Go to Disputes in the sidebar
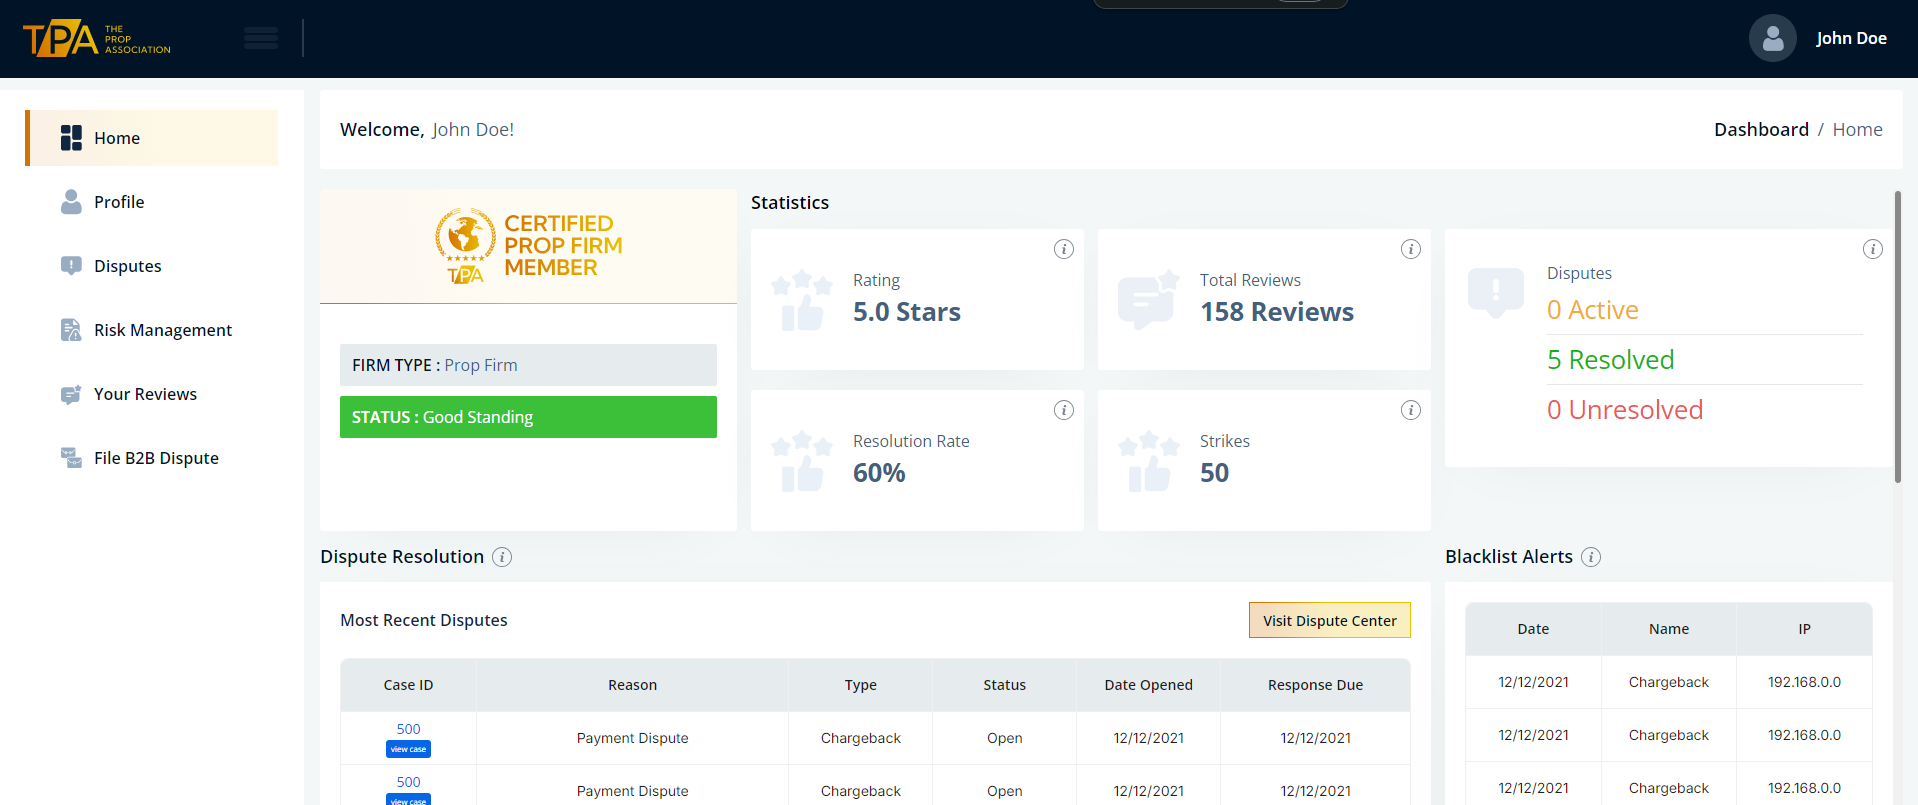The image size is (1918, 805). pos(127,266)
